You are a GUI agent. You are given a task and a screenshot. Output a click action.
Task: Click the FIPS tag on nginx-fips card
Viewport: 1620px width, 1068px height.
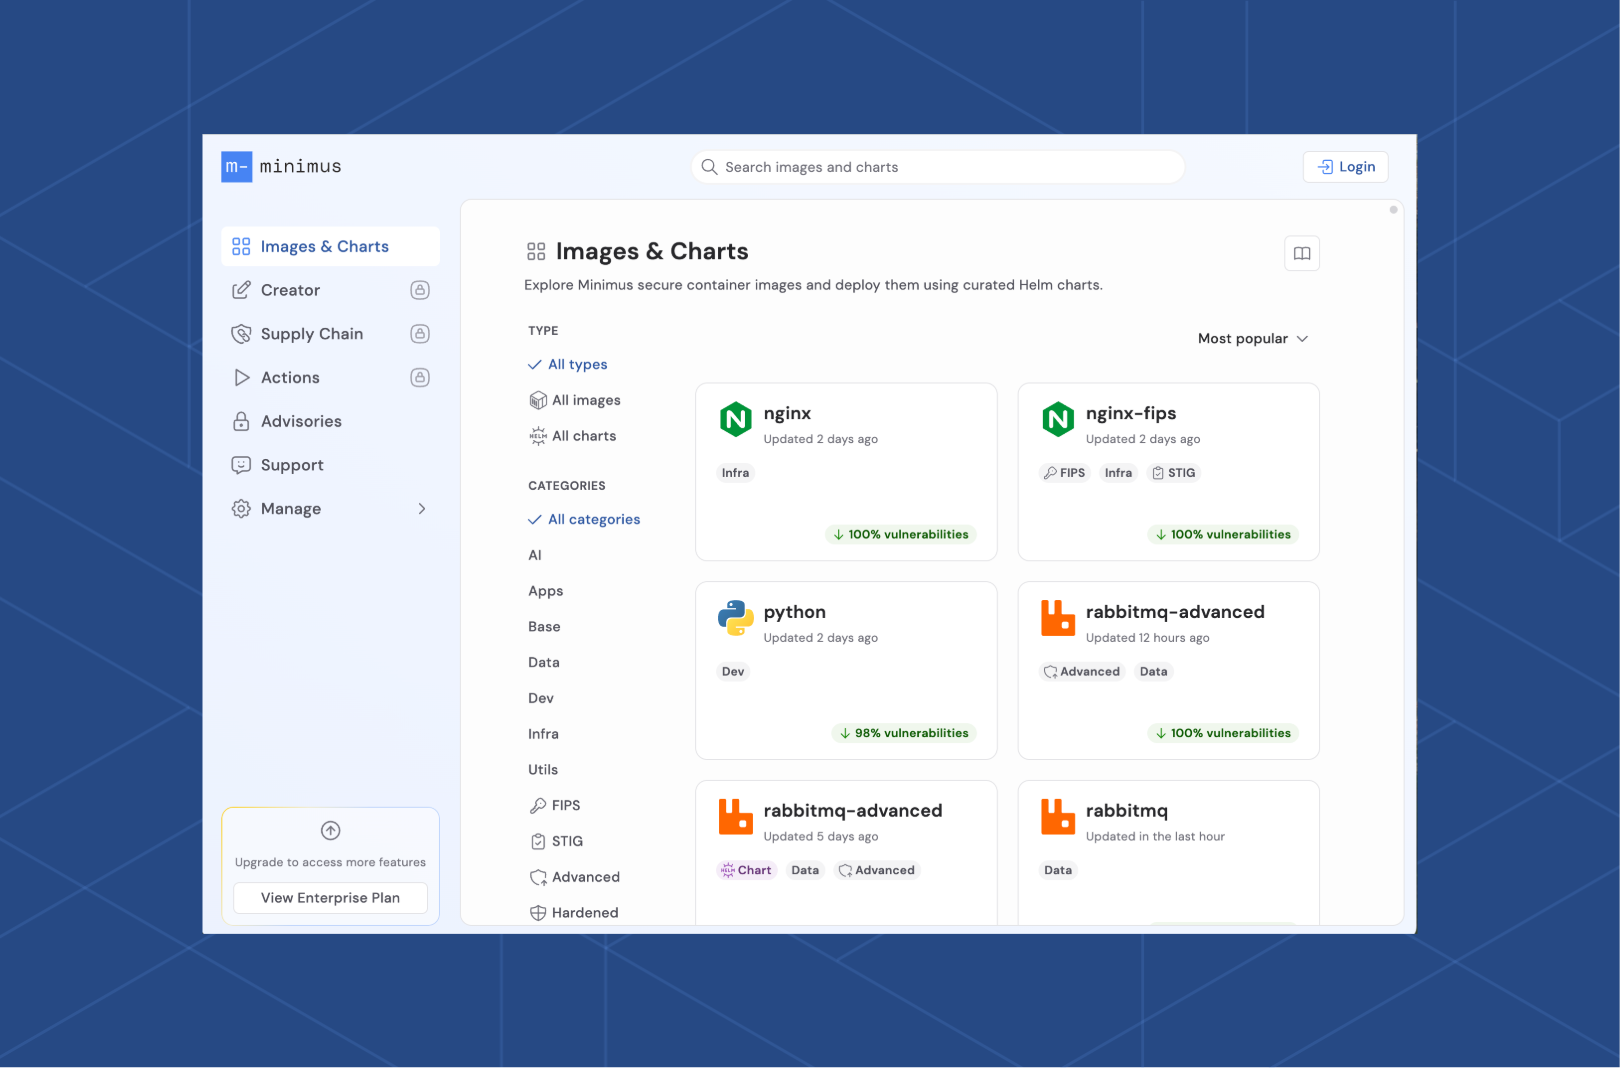[x=1064, y=473]
